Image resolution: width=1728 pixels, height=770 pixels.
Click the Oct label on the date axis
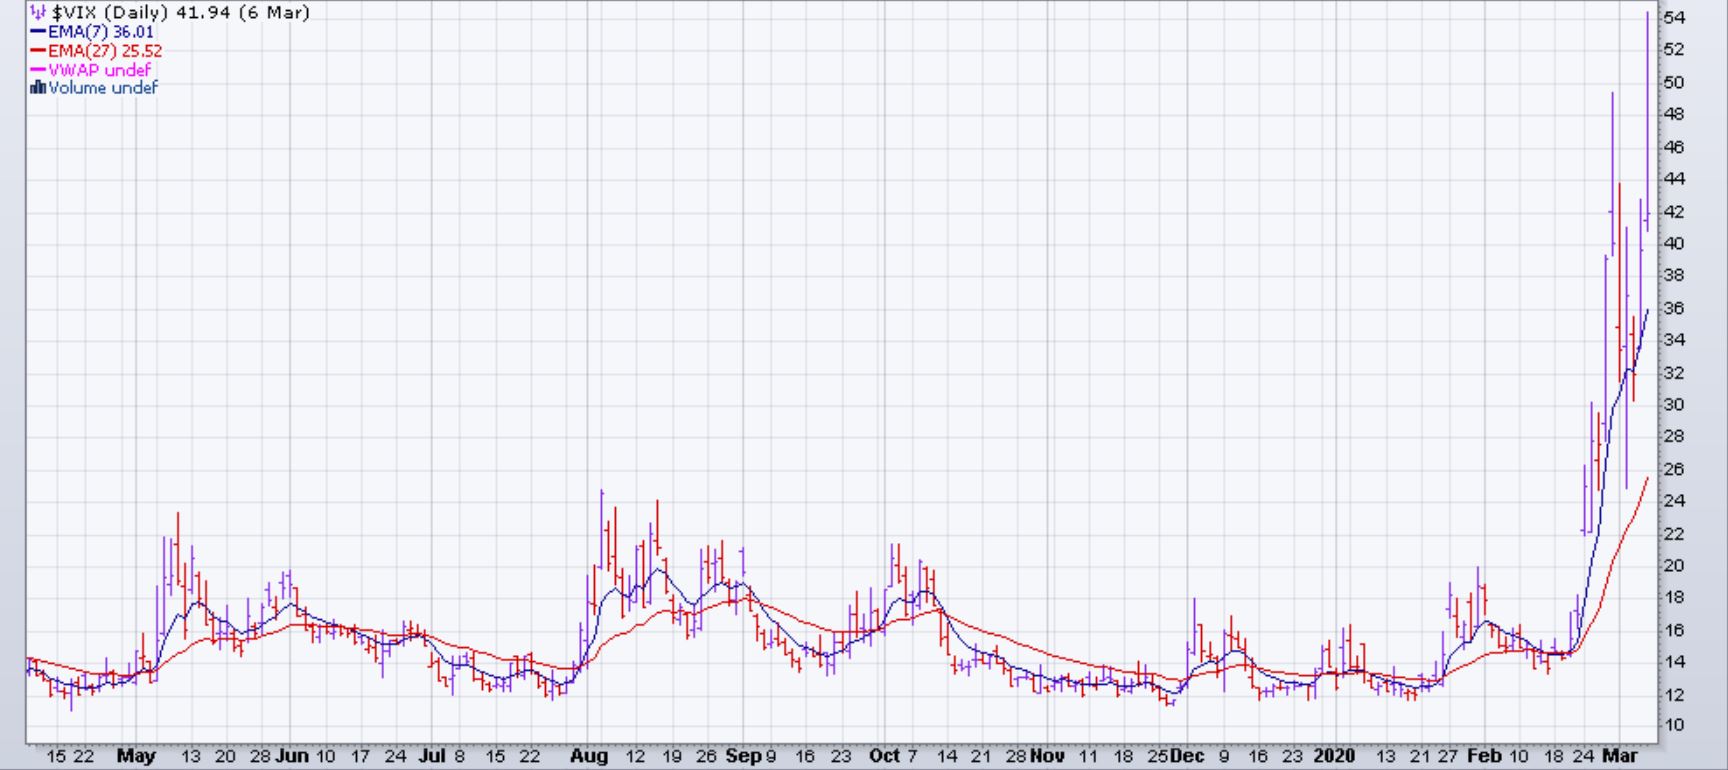coord(884,756)
